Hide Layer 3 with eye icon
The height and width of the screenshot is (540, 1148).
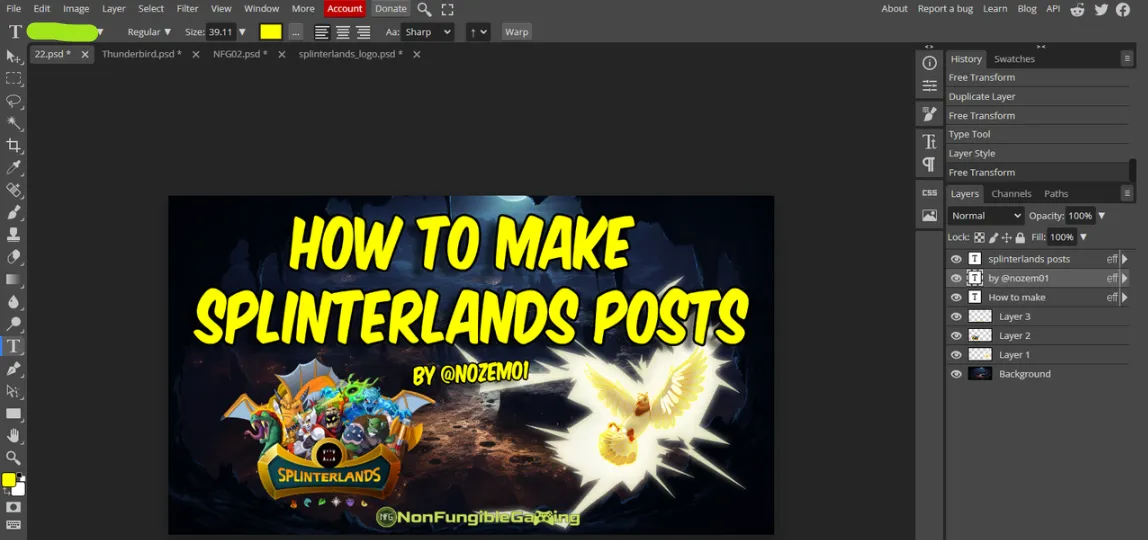955,316
